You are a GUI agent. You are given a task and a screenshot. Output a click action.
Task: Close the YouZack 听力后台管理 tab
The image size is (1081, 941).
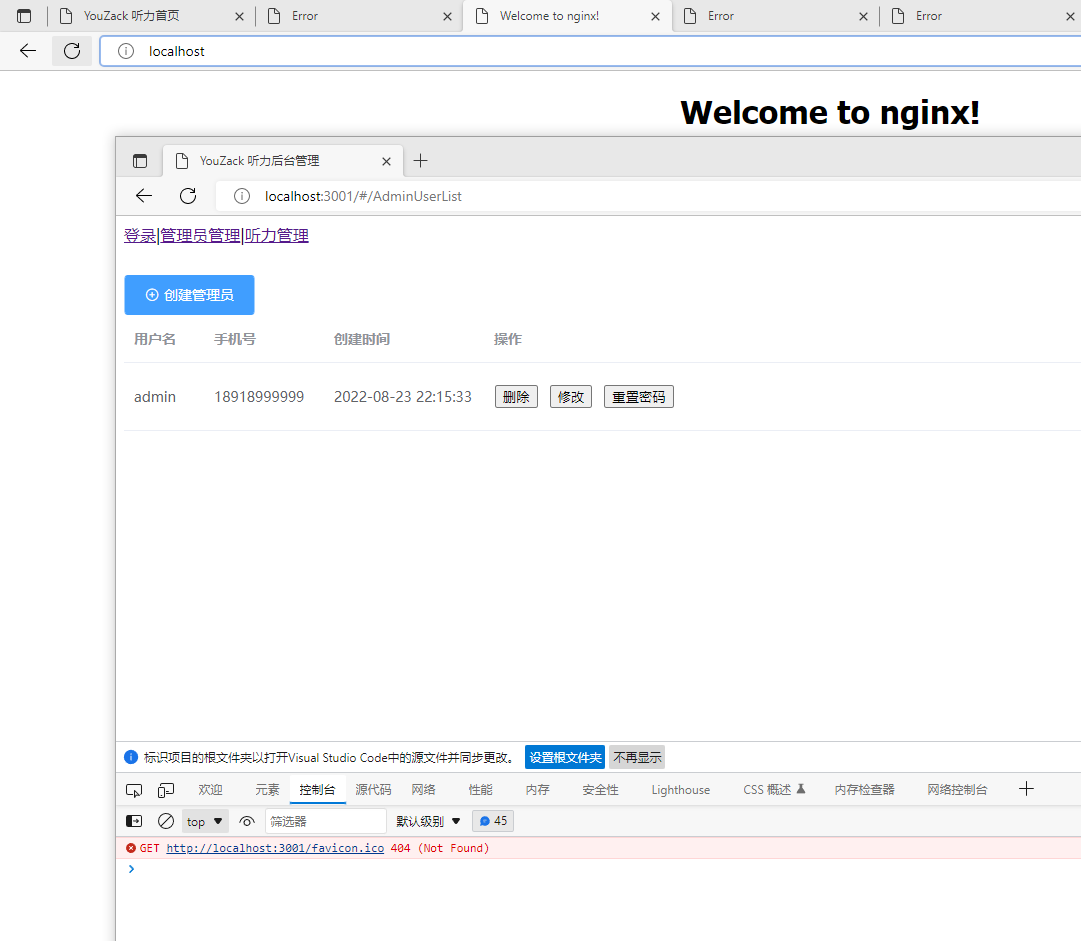[x=386, y=161]
